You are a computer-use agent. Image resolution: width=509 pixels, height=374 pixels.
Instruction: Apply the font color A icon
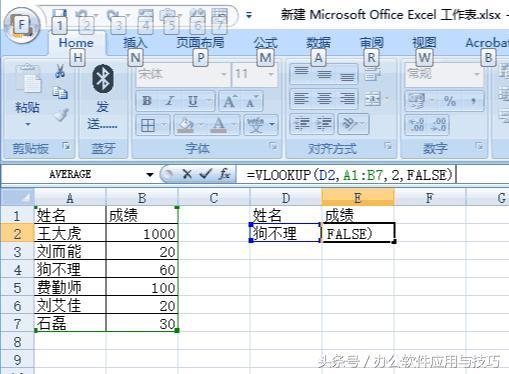click(219, 125)
